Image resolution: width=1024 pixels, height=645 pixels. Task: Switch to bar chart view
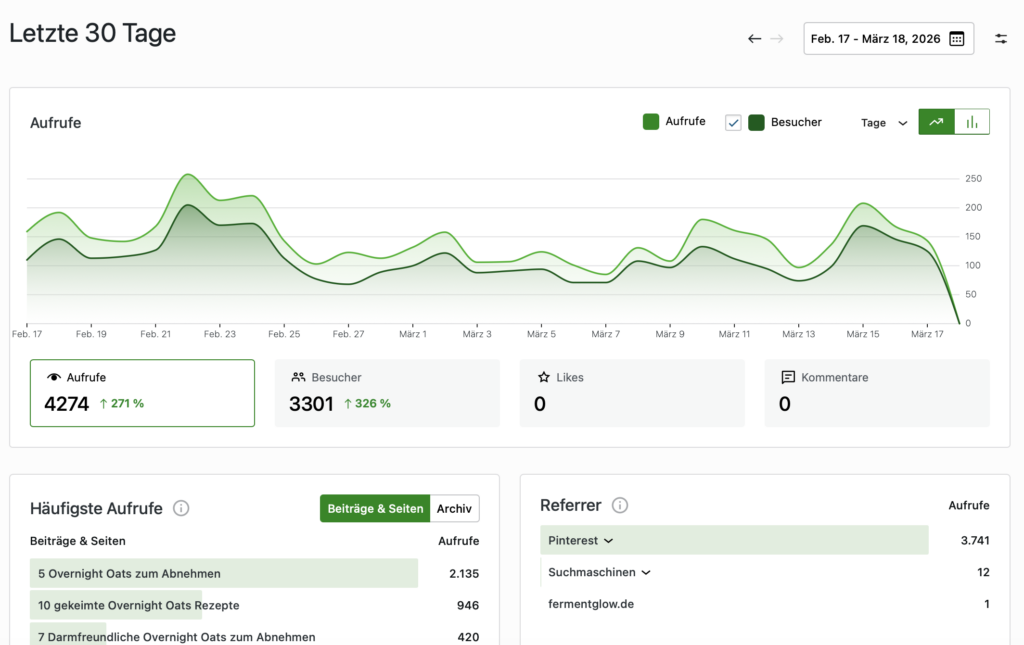972,122
